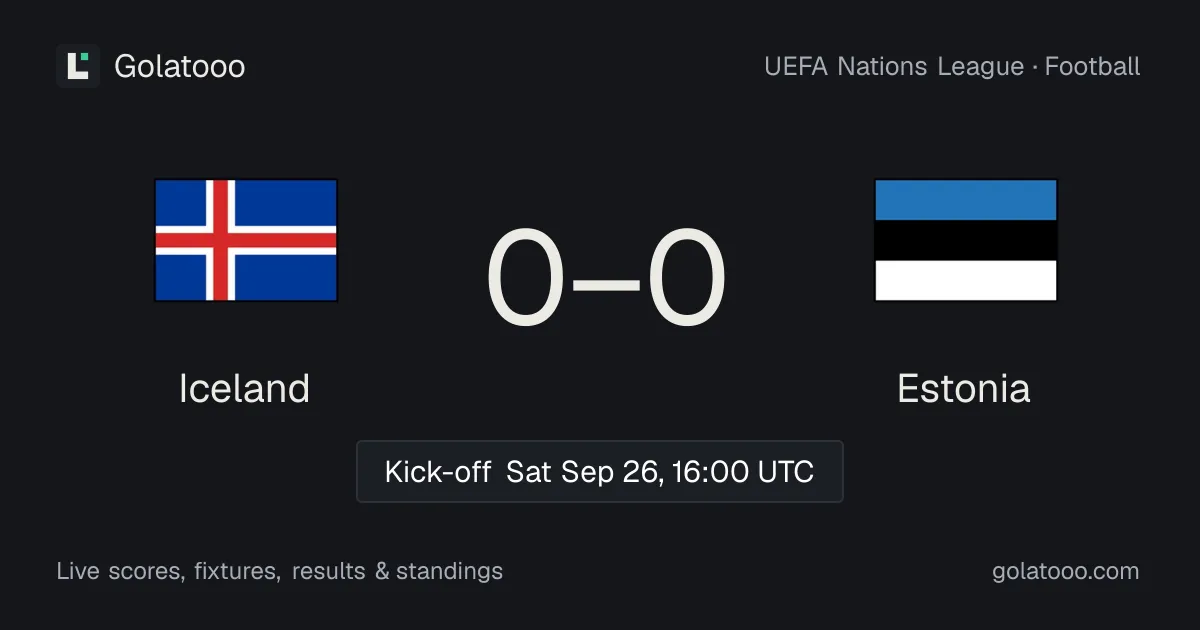Click the Estonia team name
1200x630 pixels.
point(964,388)
